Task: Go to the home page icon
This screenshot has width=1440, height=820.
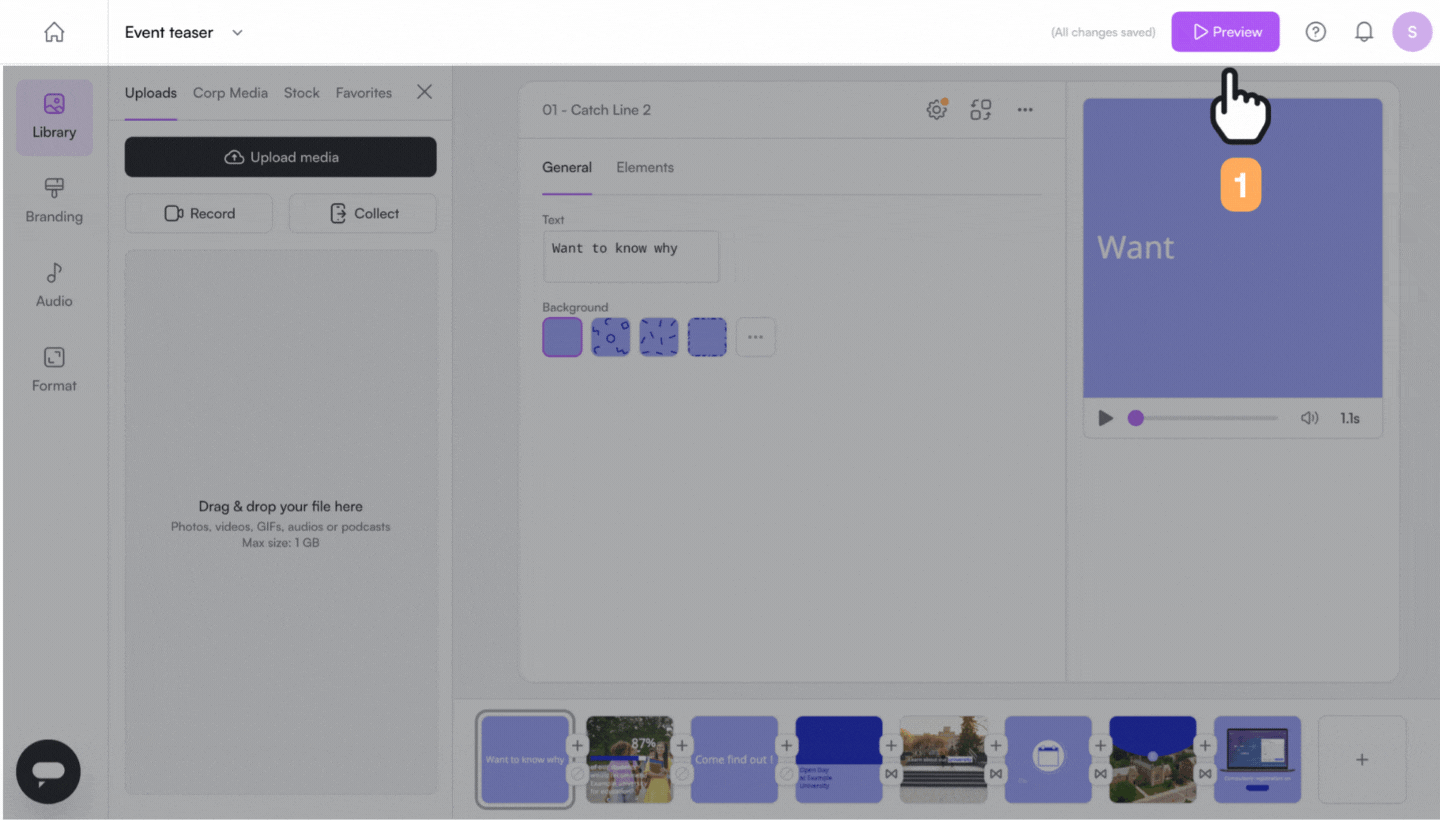Action: click(54, 32)
